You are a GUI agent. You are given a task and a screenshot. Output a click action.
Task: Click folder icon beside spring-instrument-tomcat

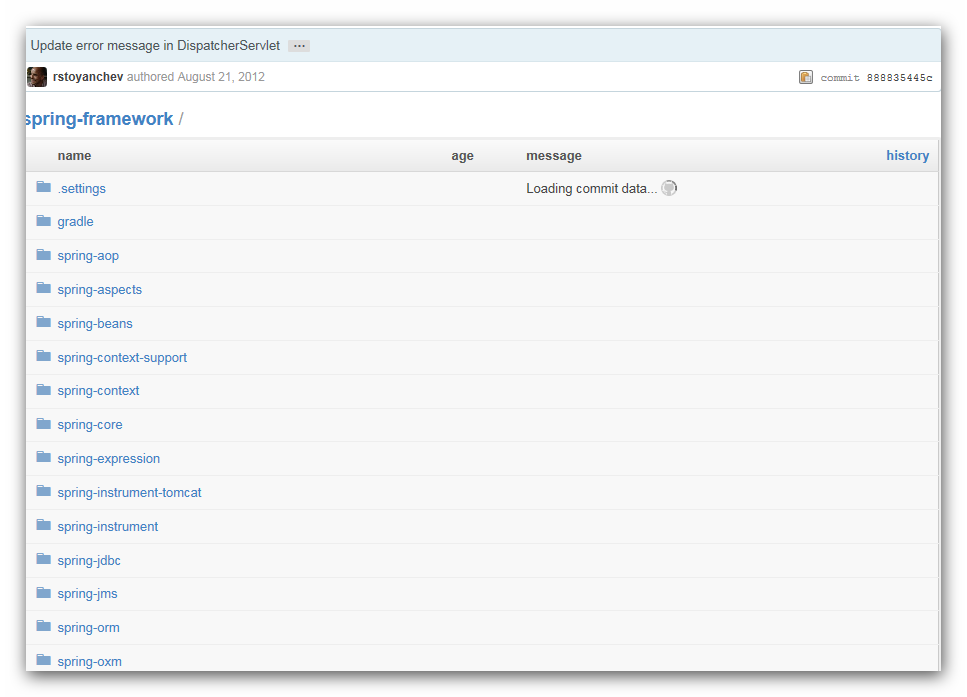coord(43,490)
